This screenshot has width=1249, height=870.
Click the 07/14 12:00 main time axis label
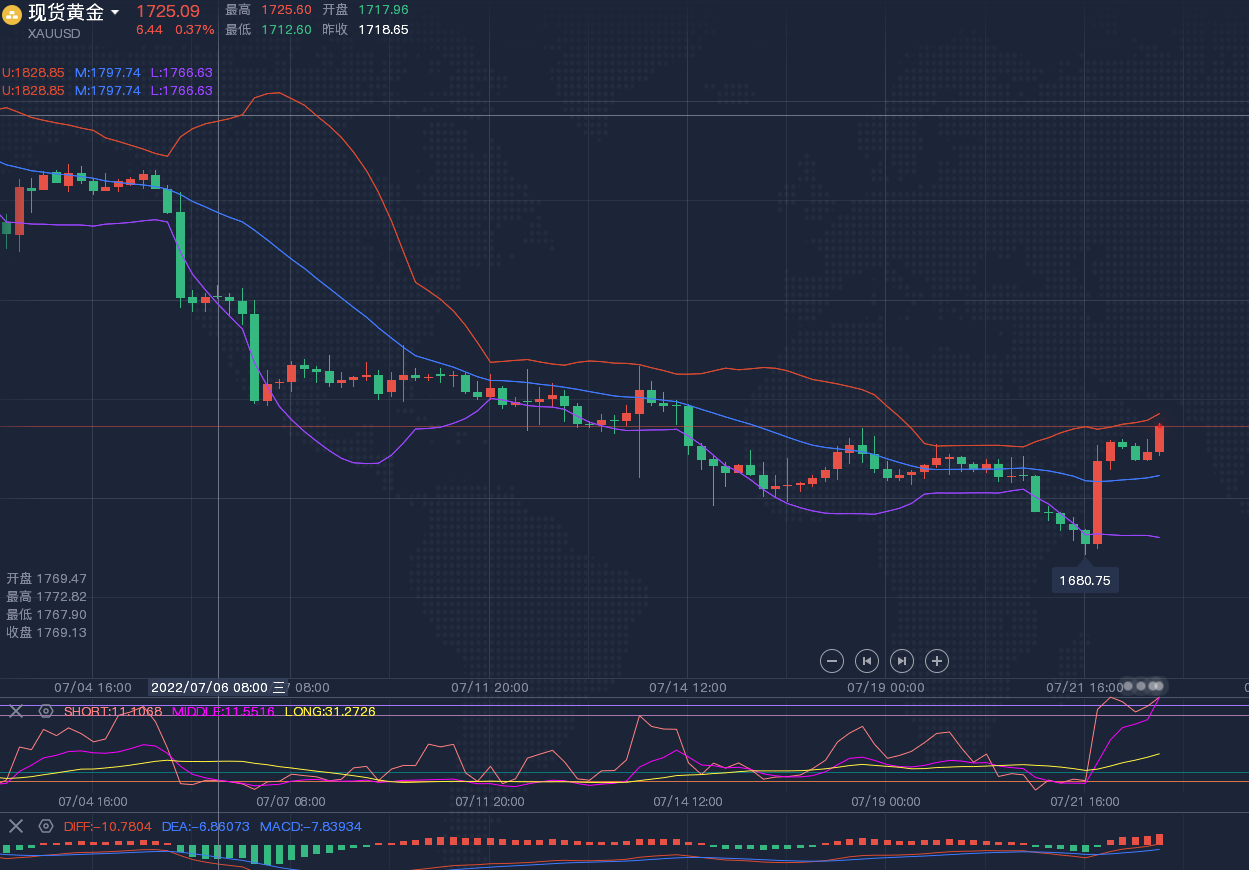pyautogui.click(x=687, y=687)
